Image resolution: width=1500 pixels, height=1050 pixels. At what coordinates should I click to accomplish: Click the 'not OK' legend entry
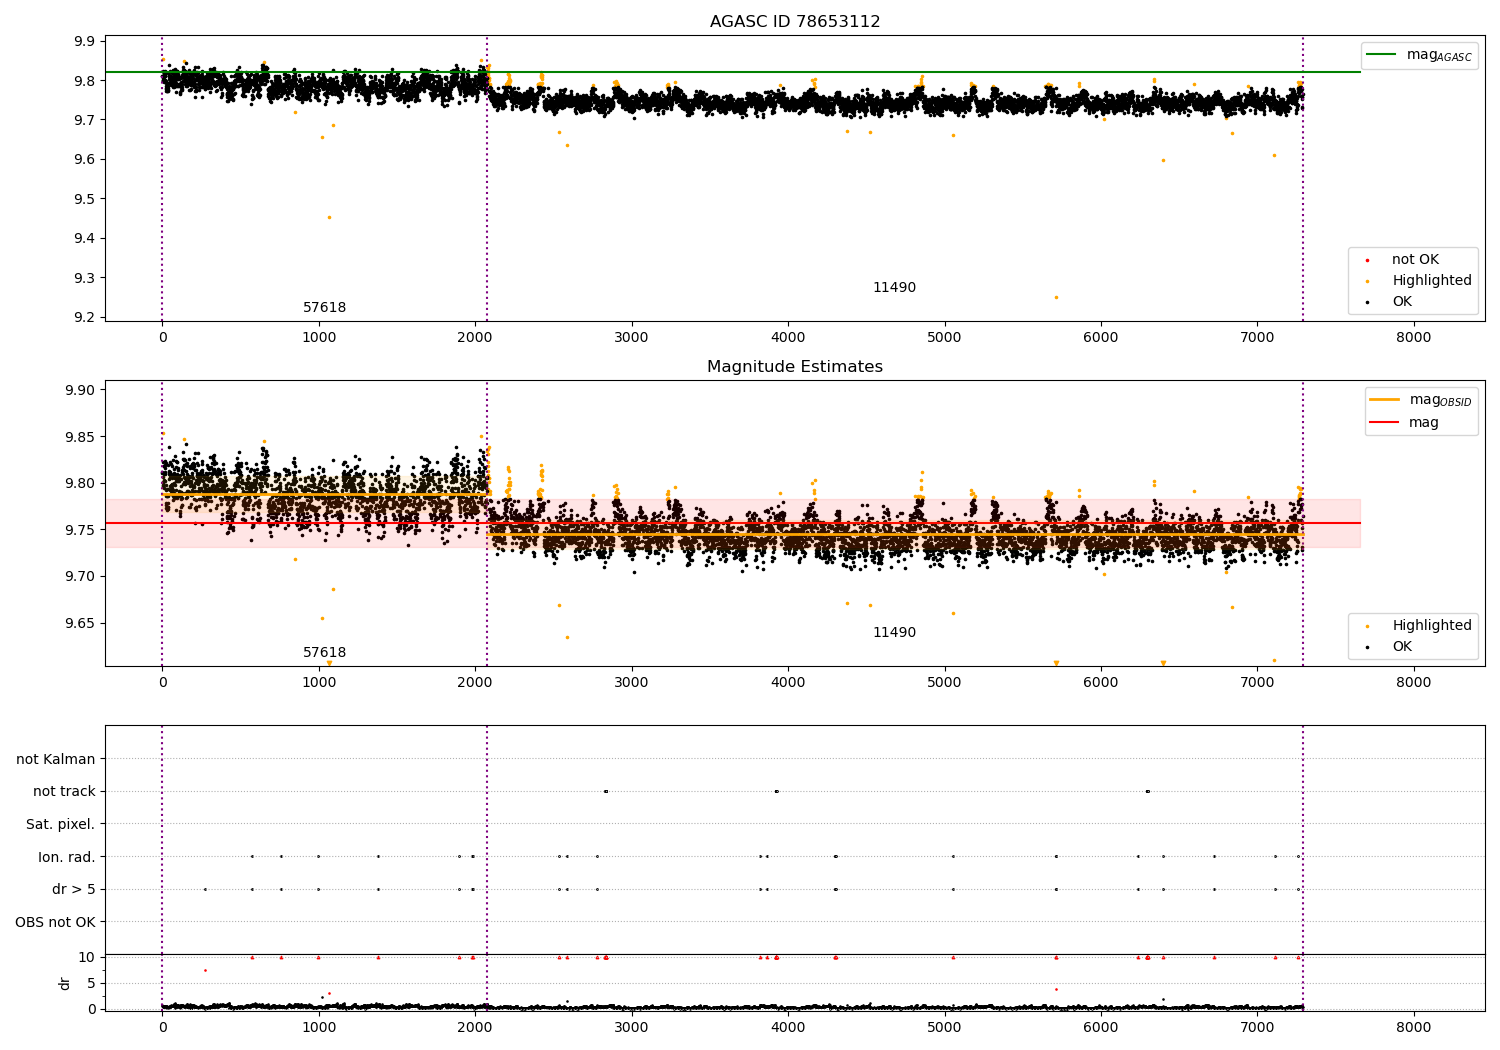[x=1415, y=260]
